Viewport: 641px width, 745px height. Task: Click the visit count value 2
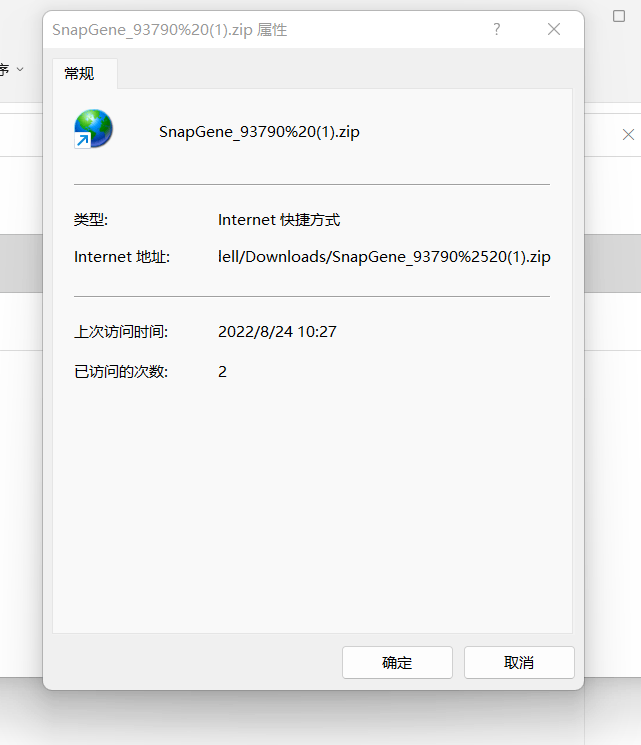click(222, 372)
